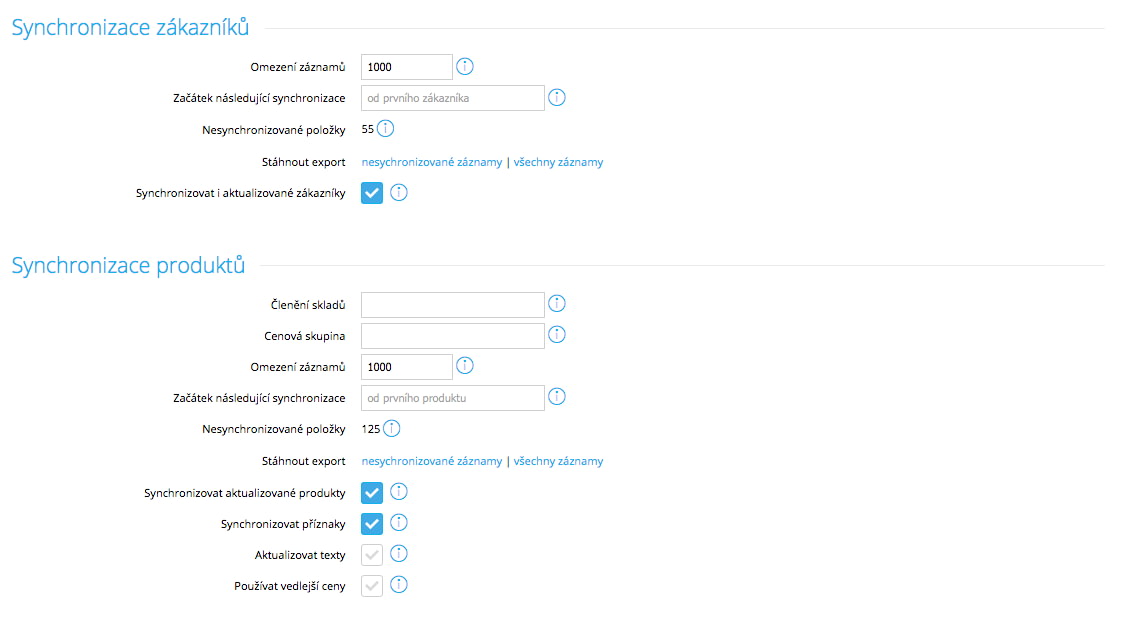Click info icon beside value 125
This screenshot has width=1126, height=624.
(391, 429)
